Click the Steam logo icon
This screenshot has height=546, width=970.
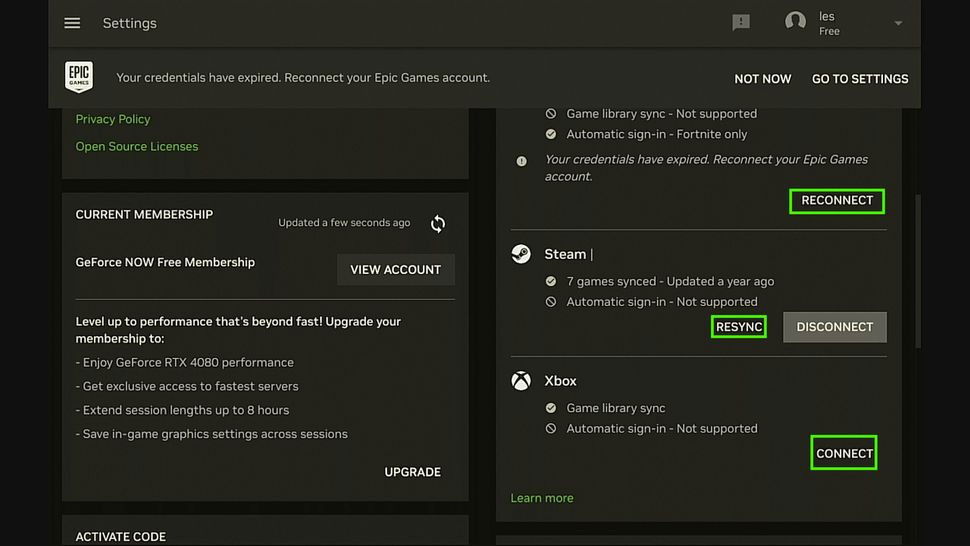coord(521,254)
